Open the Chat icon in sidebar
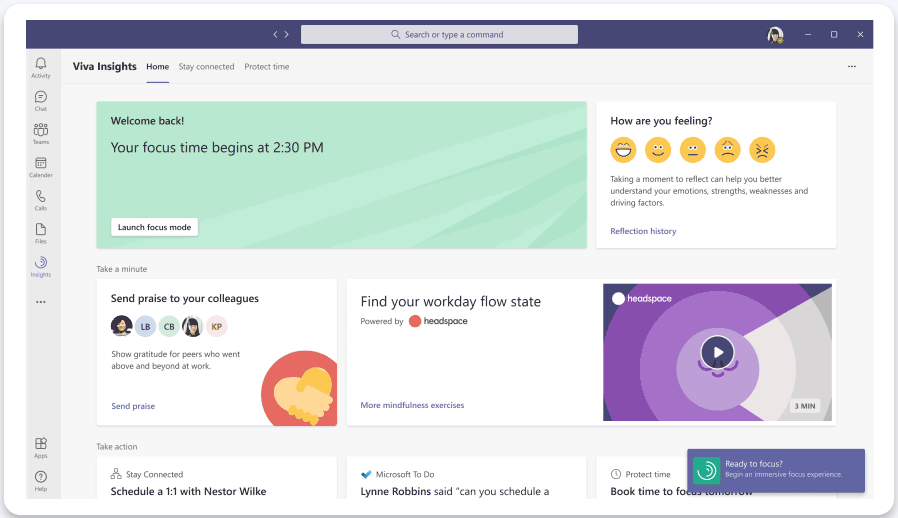The height and width of the screenshot is (518, 898). [x=41, y=100]
